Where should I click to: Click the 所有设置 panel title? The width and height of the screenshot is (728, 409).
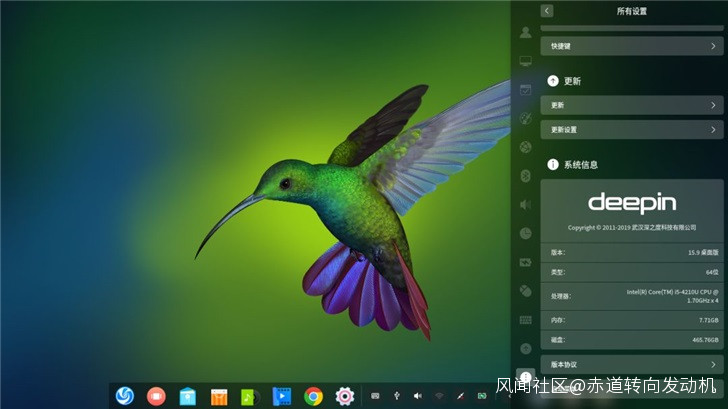pyautogui.click(x=631, y=11)
